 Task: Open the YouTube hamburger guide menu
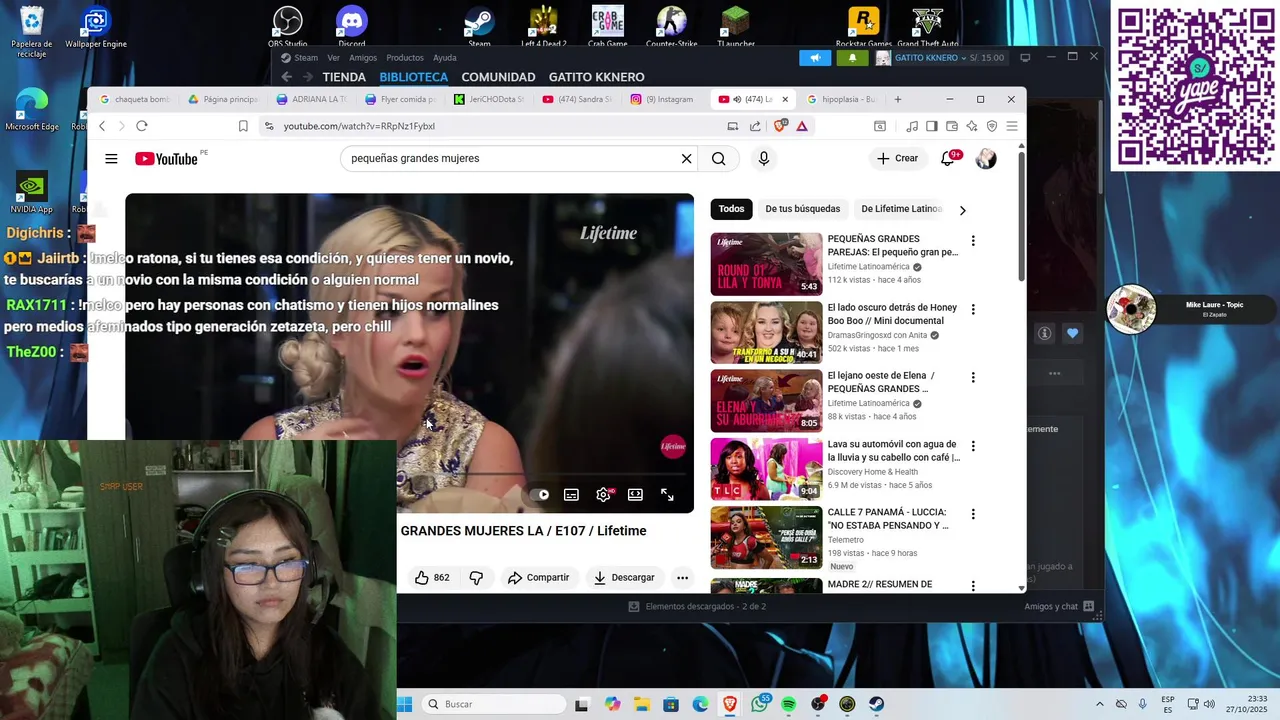coord(111,158)
